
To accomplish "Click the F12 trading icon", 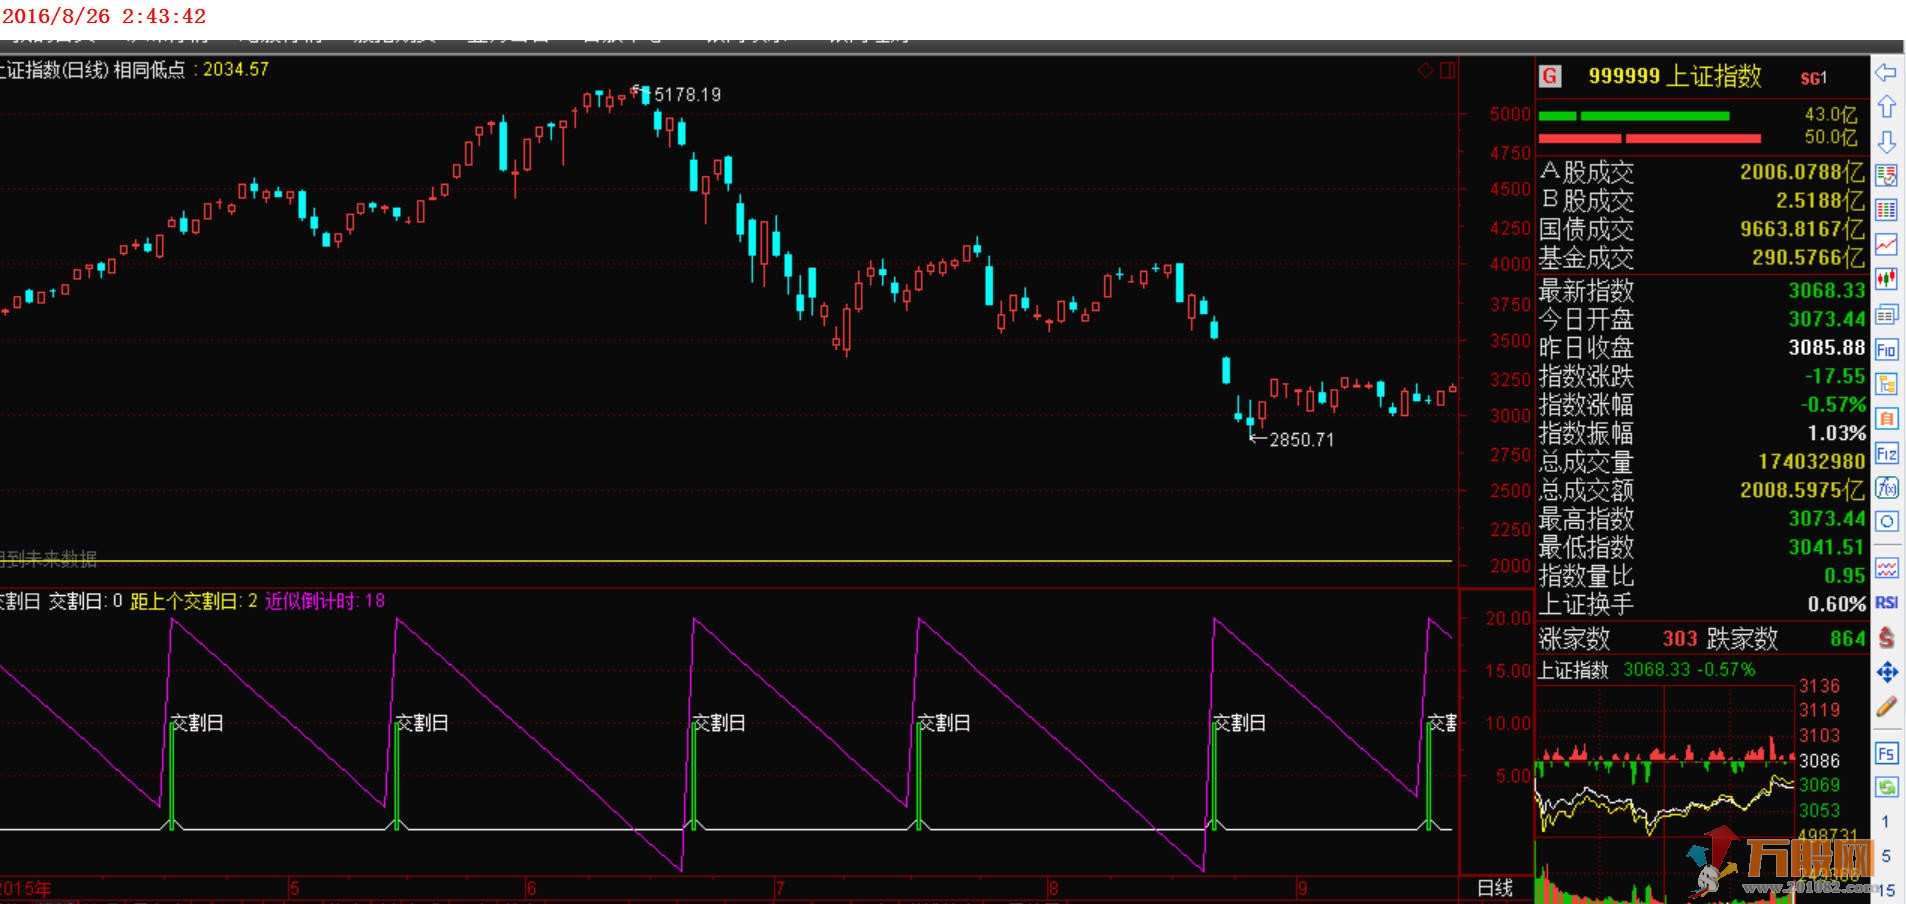I will [x=1886, y=454].
